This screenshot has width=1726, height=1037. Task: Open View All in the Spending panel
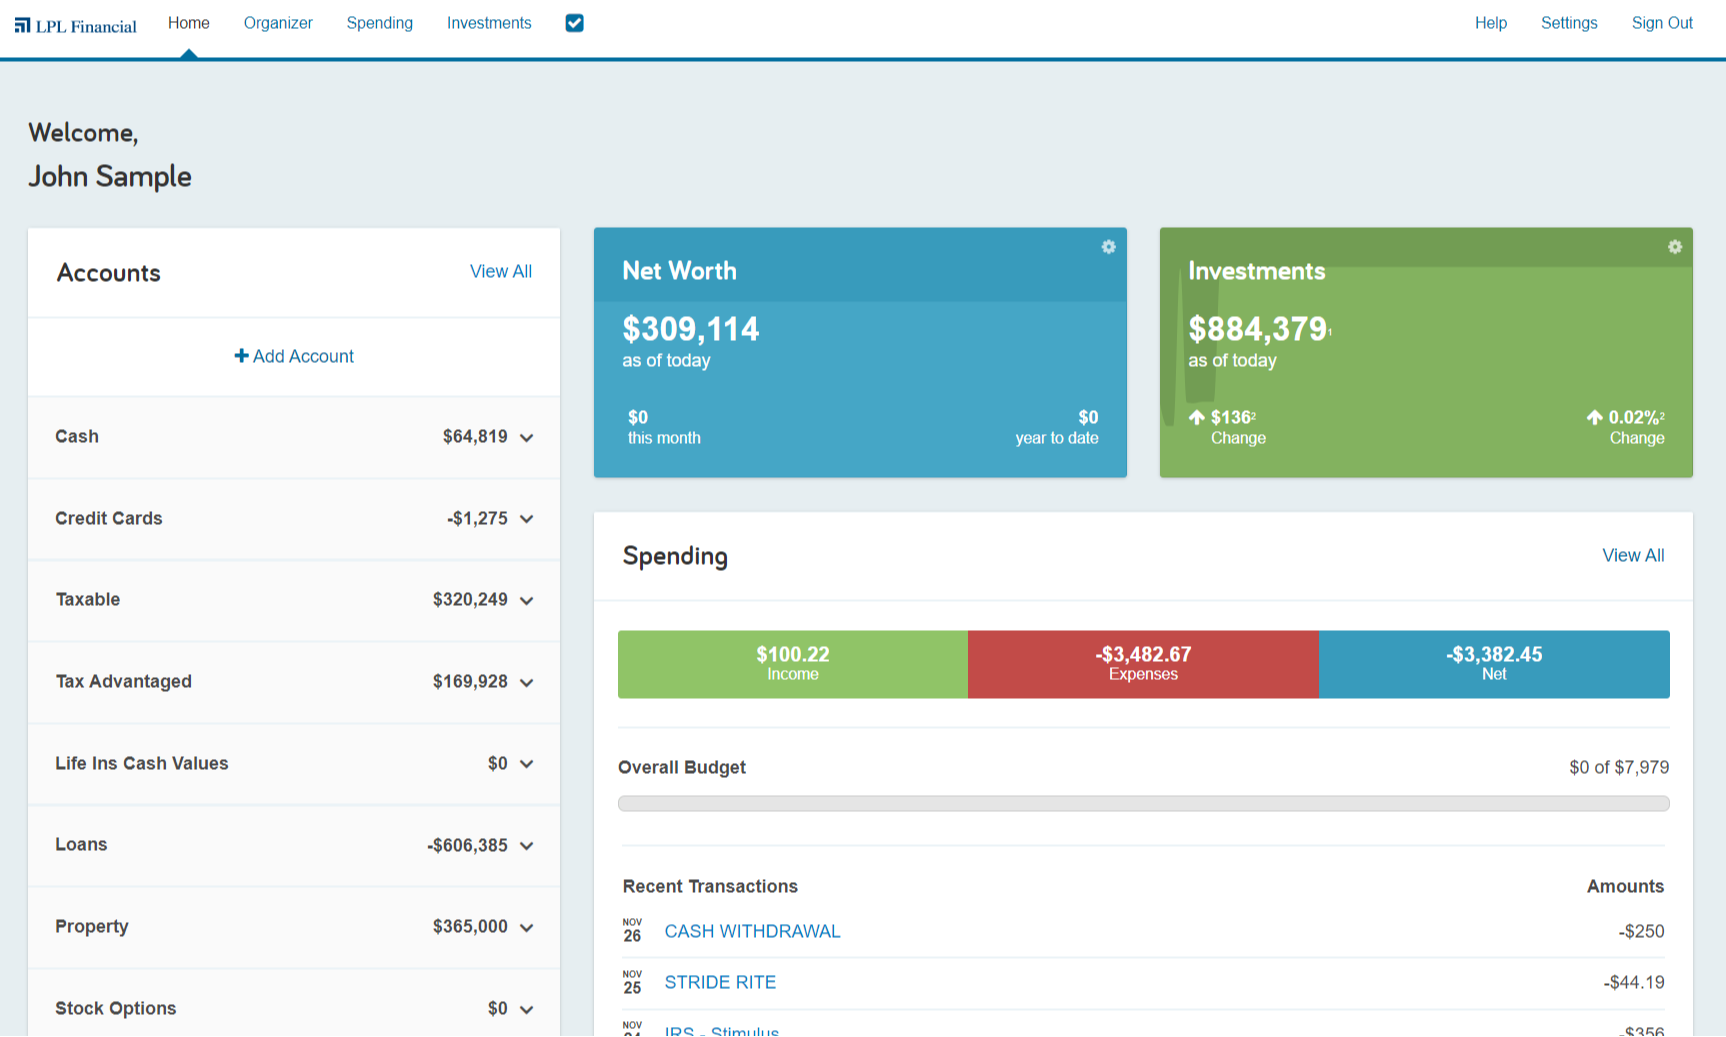tap(1633, 555)
